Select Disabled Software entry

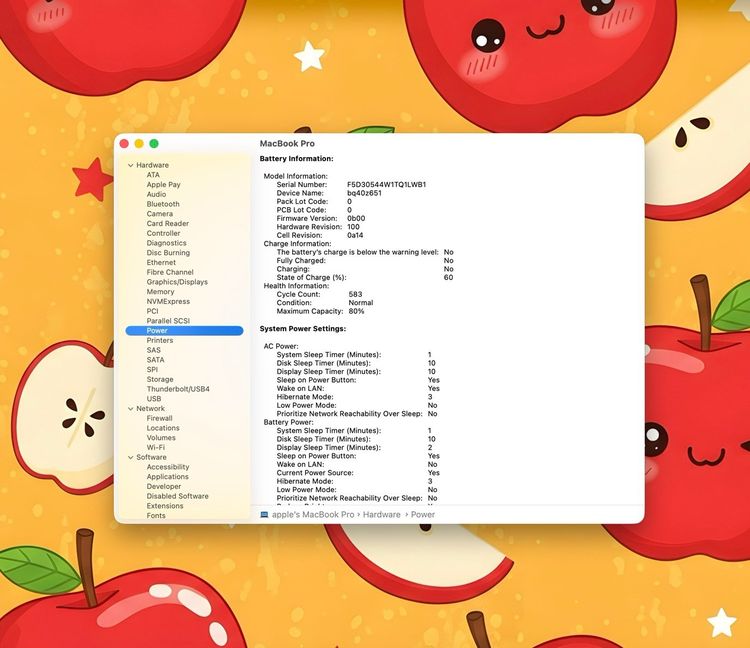(178, 496)
